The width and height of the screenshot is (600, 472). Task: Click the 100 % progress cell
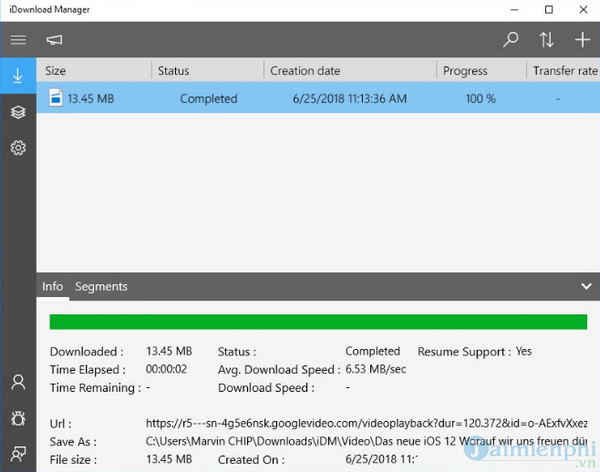coord(481,99)
